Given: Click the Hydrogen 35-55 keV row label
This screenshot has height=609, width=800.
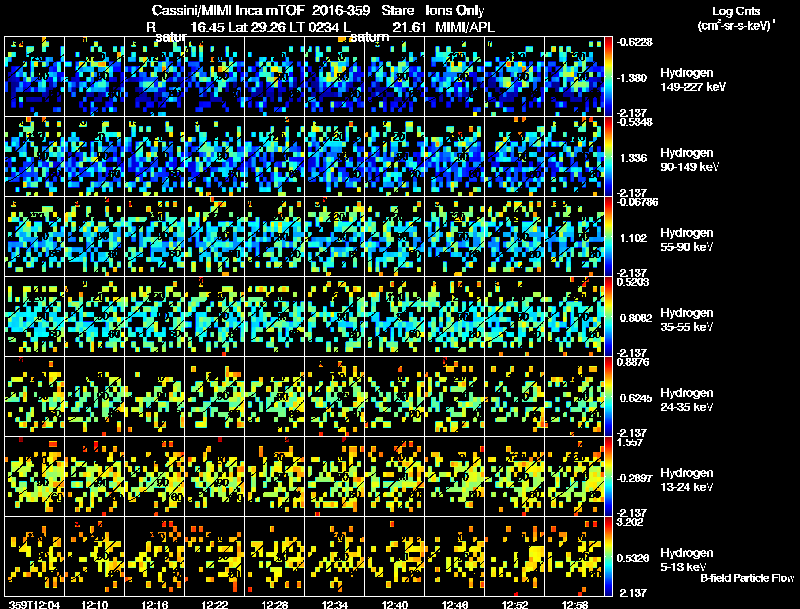Looking at the screenshot, I should pos(687,320).
